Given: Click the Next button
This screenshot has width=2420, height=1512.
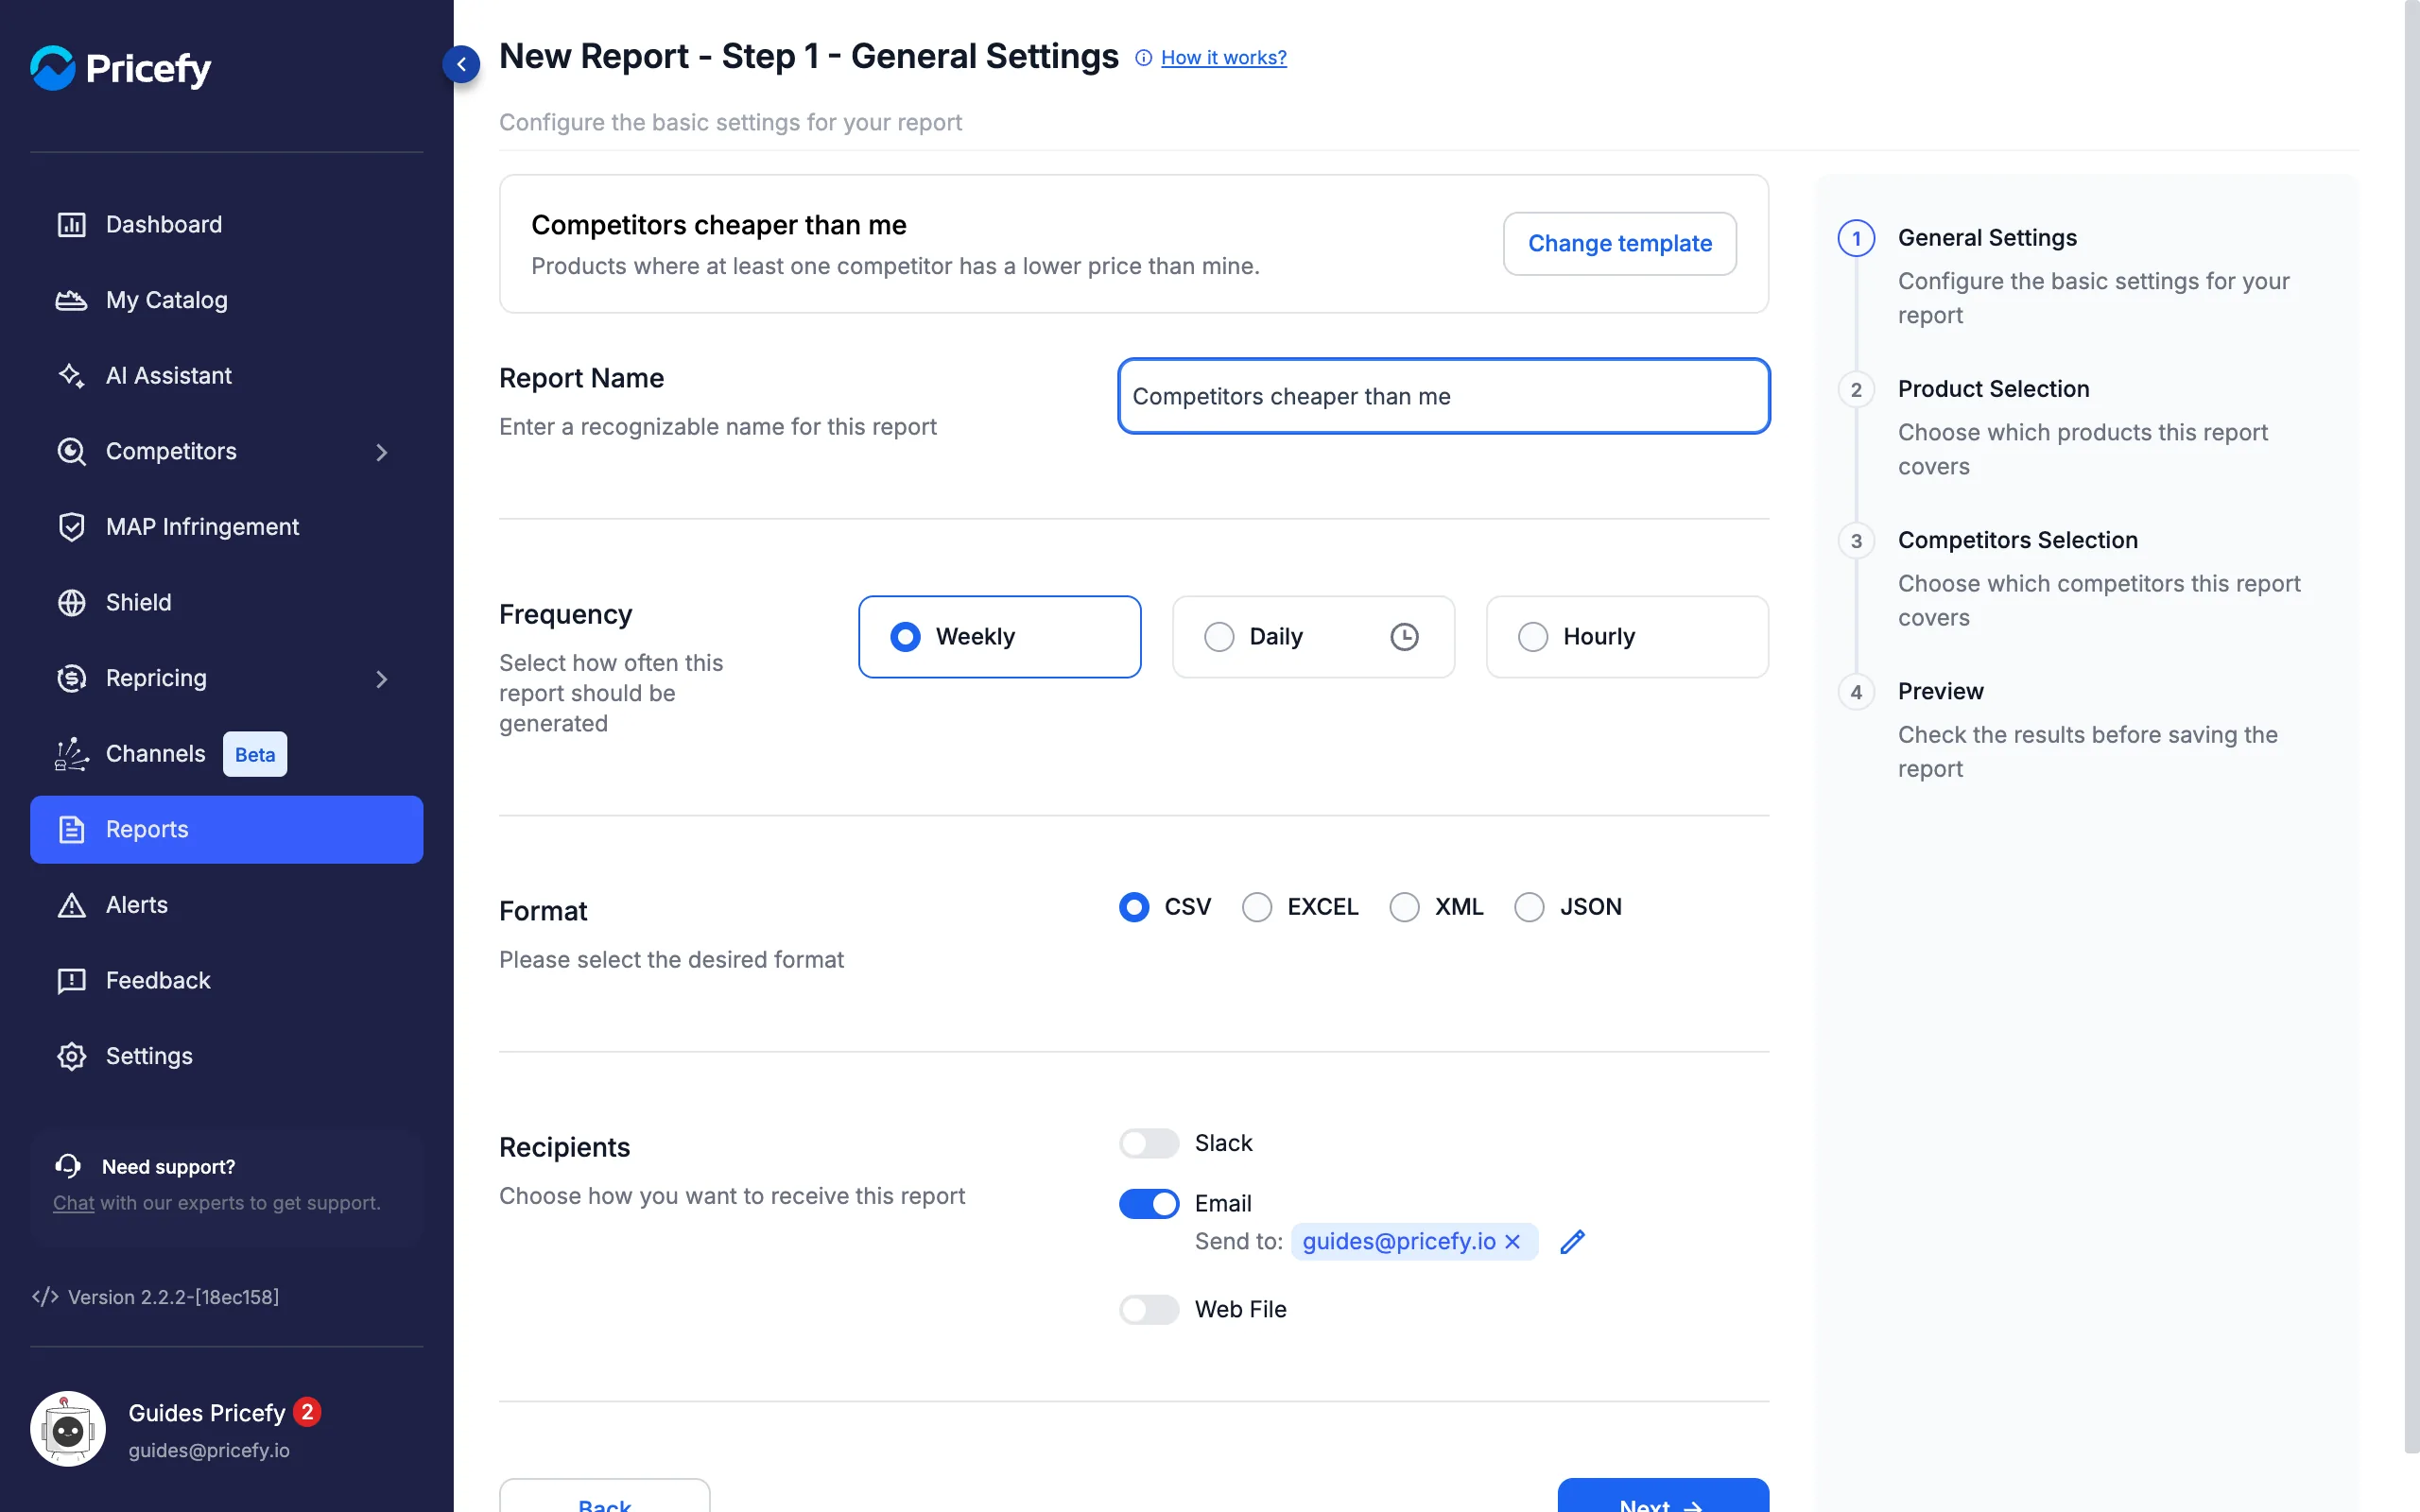Looking at the screenshot, I should [1663, 1495].
